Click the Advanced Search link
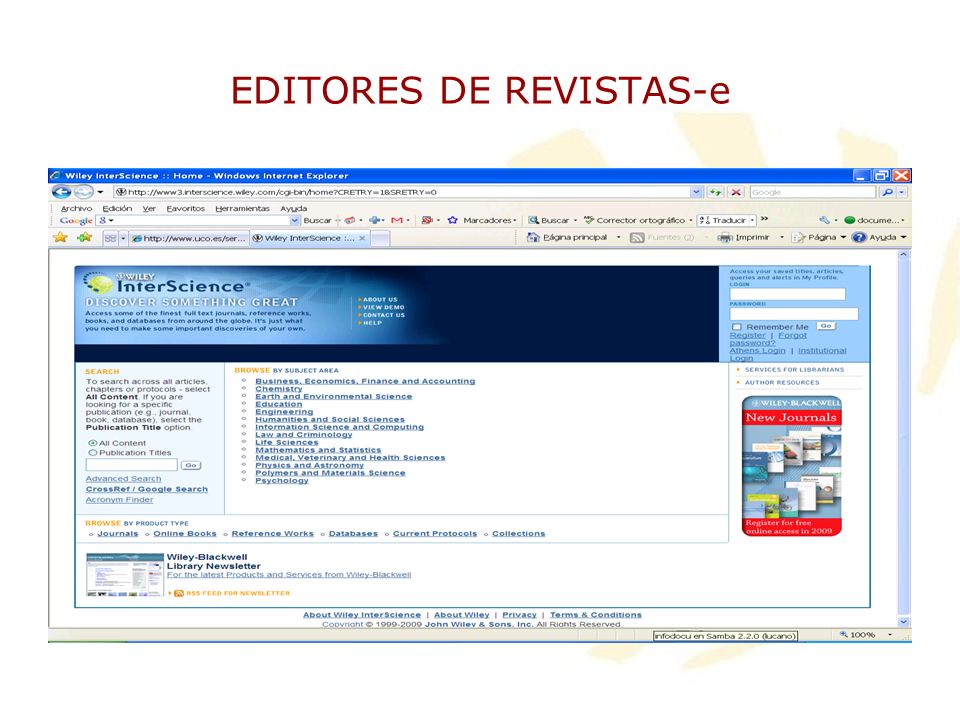960x720 pixels. (x=123, y=479)
